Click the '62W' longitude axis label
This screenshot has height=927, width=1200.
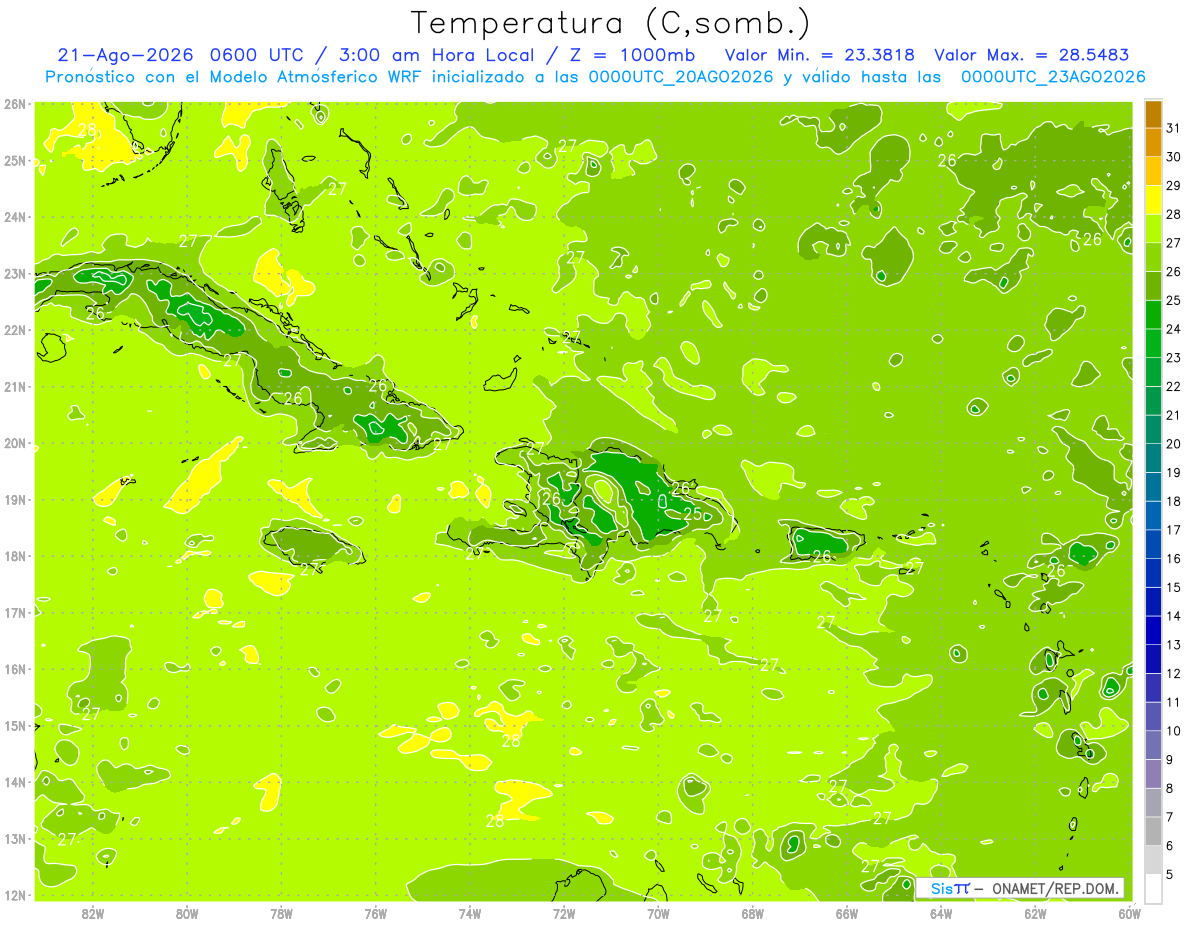[x=1035, y=913]
